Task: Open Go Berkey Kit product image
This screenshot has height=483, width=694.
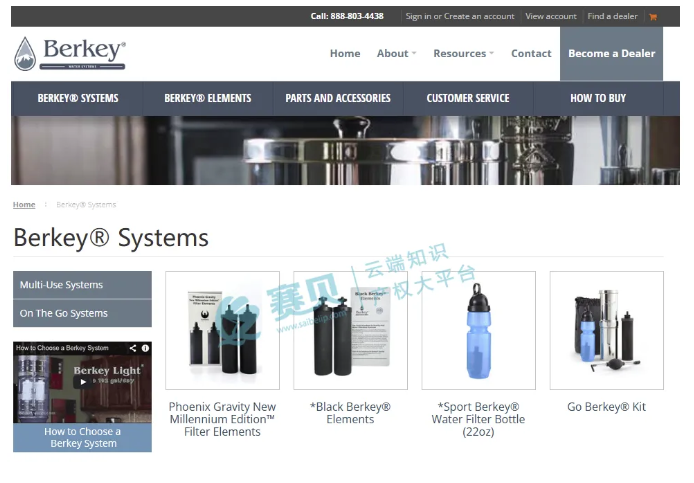Action: point(606,330)
